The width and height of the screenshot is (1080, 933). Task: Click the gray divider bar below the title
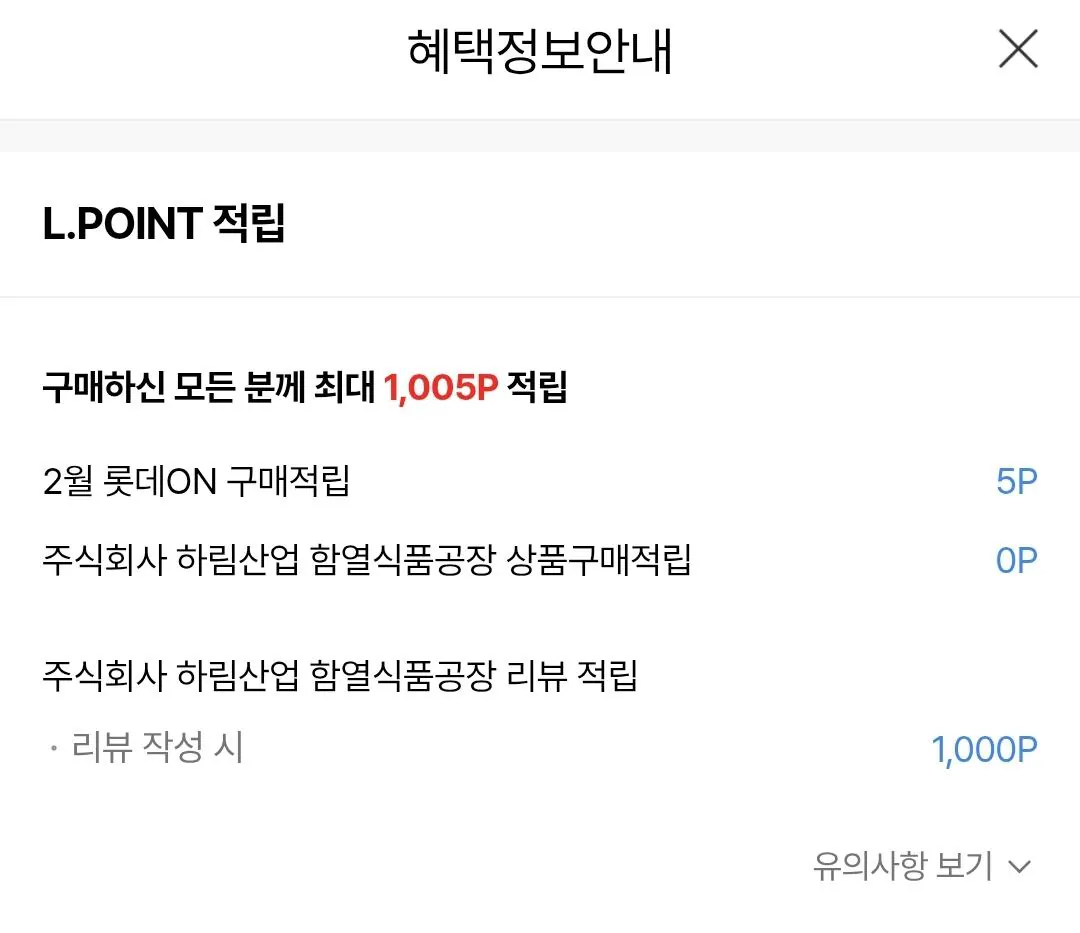540,136
